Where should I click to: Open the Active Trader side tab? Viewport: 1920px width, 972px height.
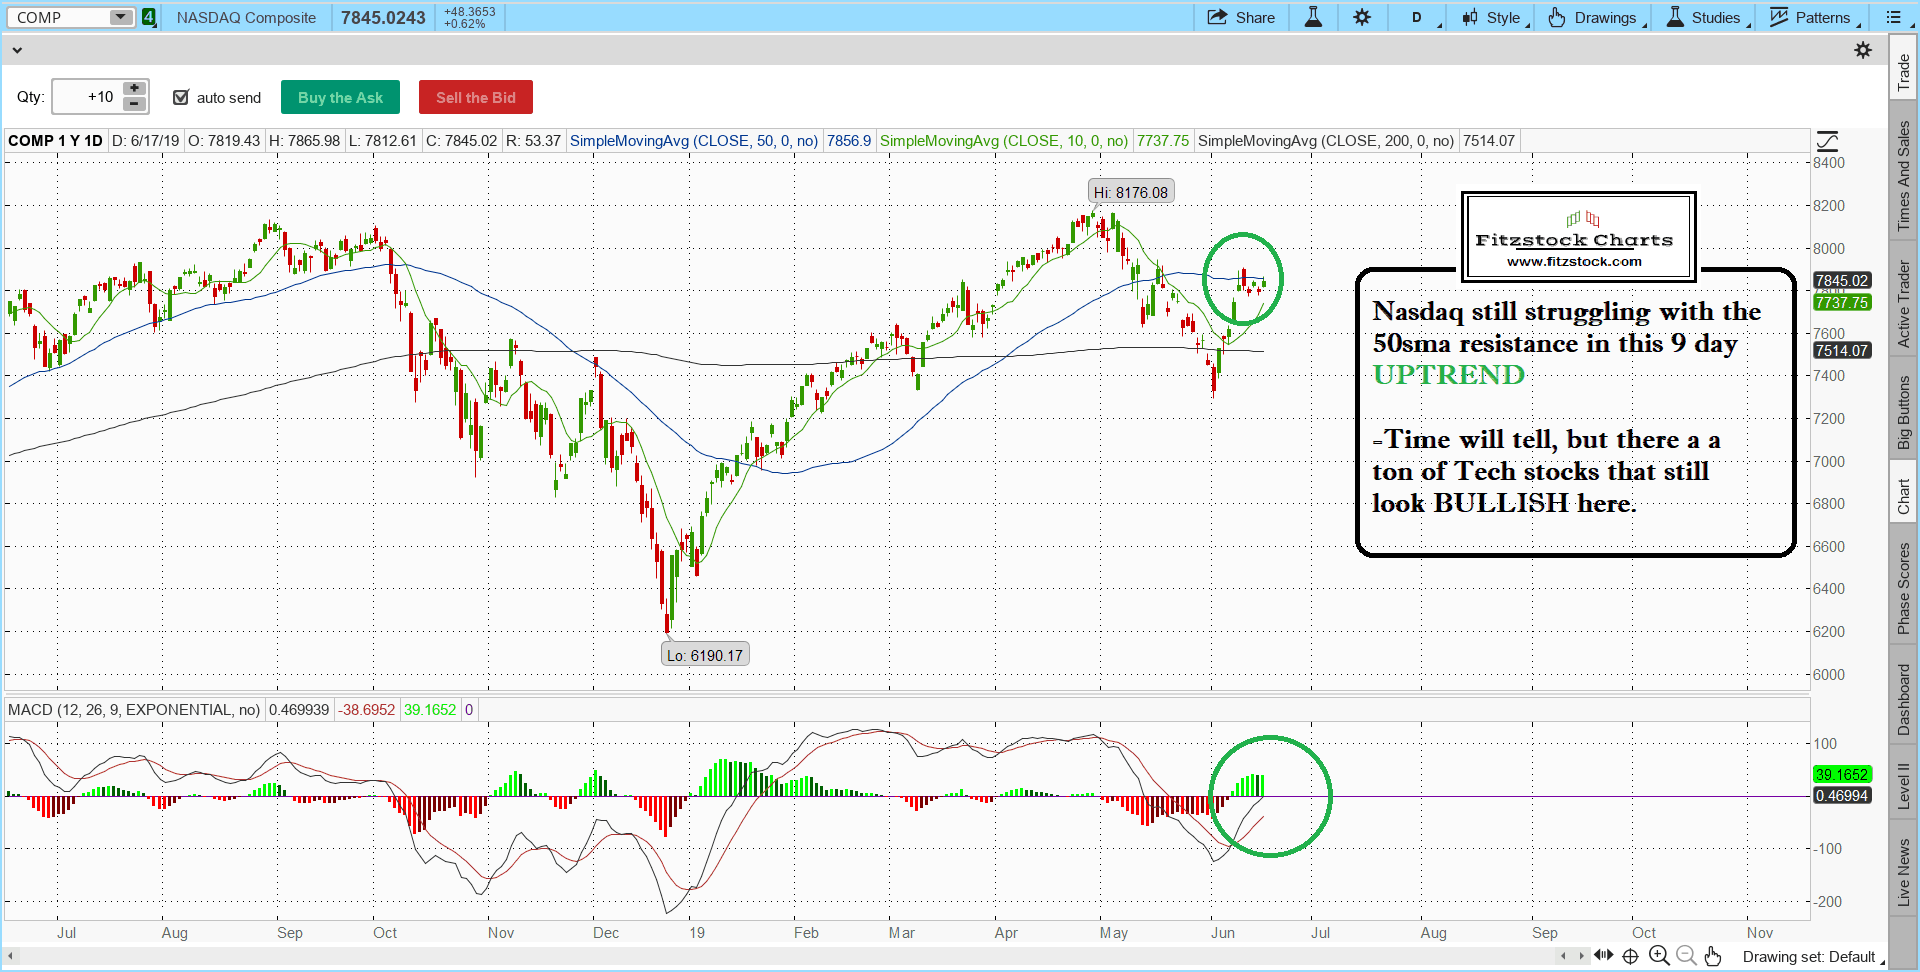pyautogui.click(x=1903, y=304)
